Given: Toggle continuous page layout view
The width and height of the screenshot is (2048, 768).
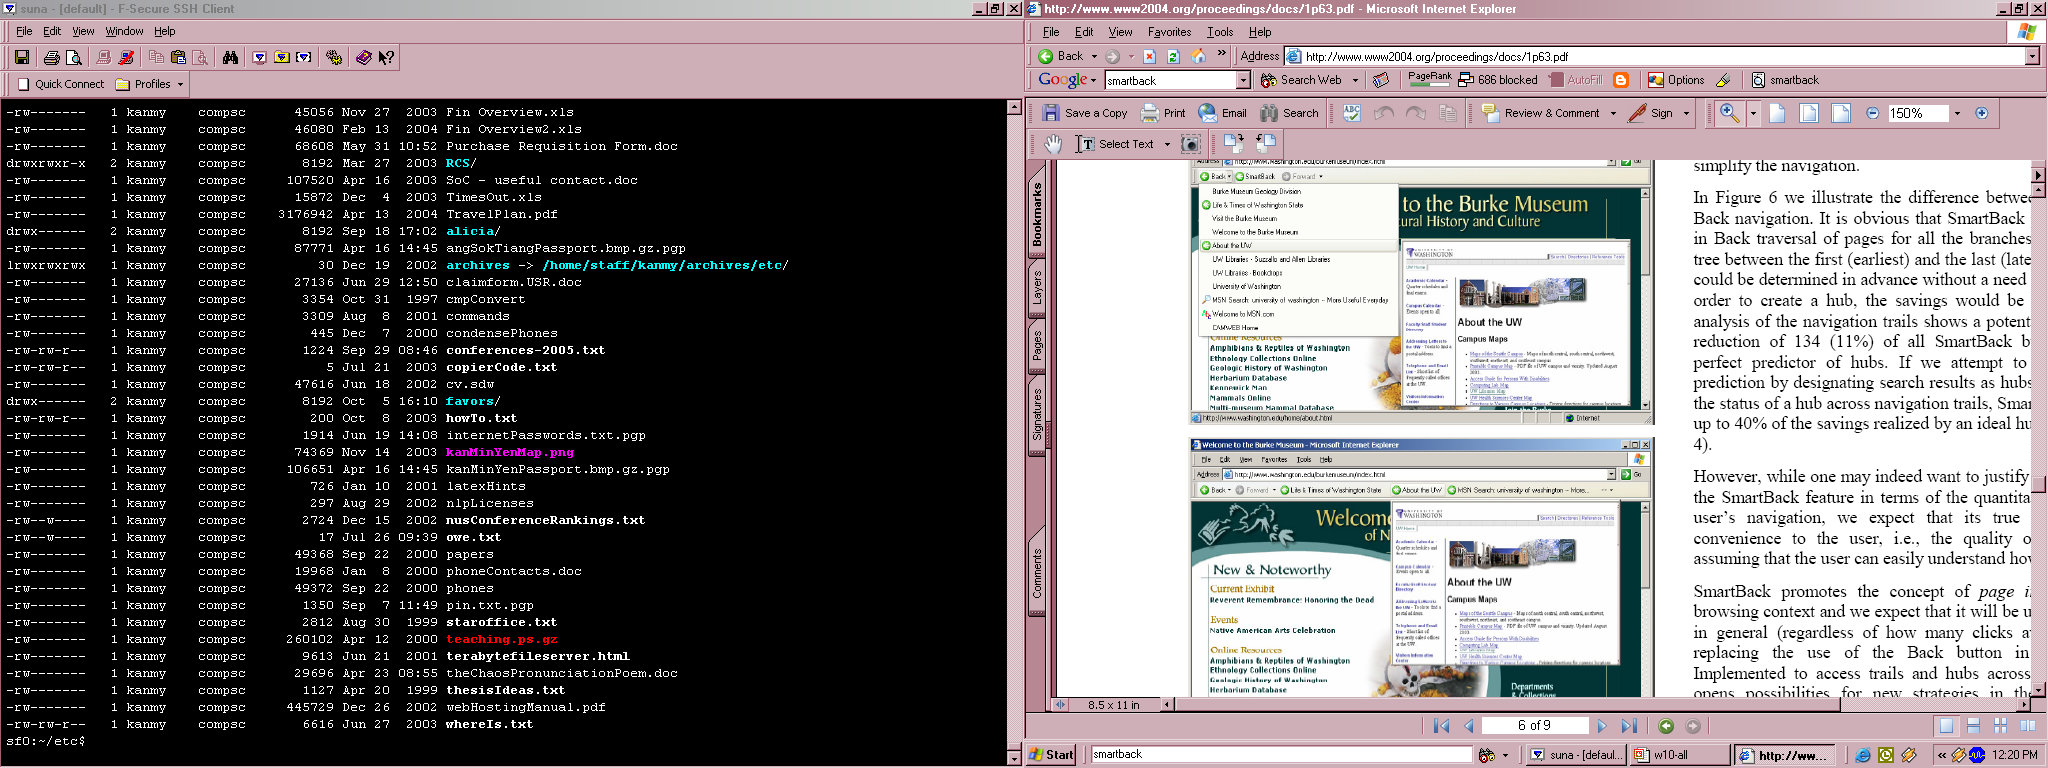Looking at the screenshot, I should coord(1973,726).
